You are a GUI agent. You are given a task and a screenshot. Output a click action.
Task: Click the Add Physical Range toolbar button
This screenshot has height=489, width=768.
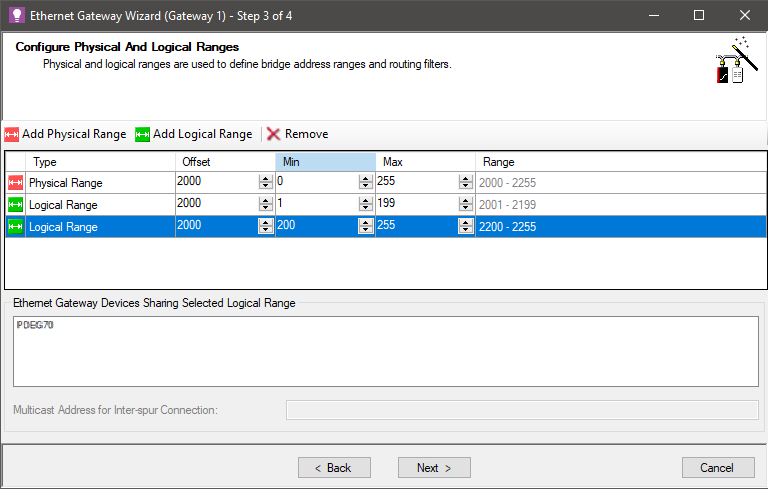[x=65, y=134]
